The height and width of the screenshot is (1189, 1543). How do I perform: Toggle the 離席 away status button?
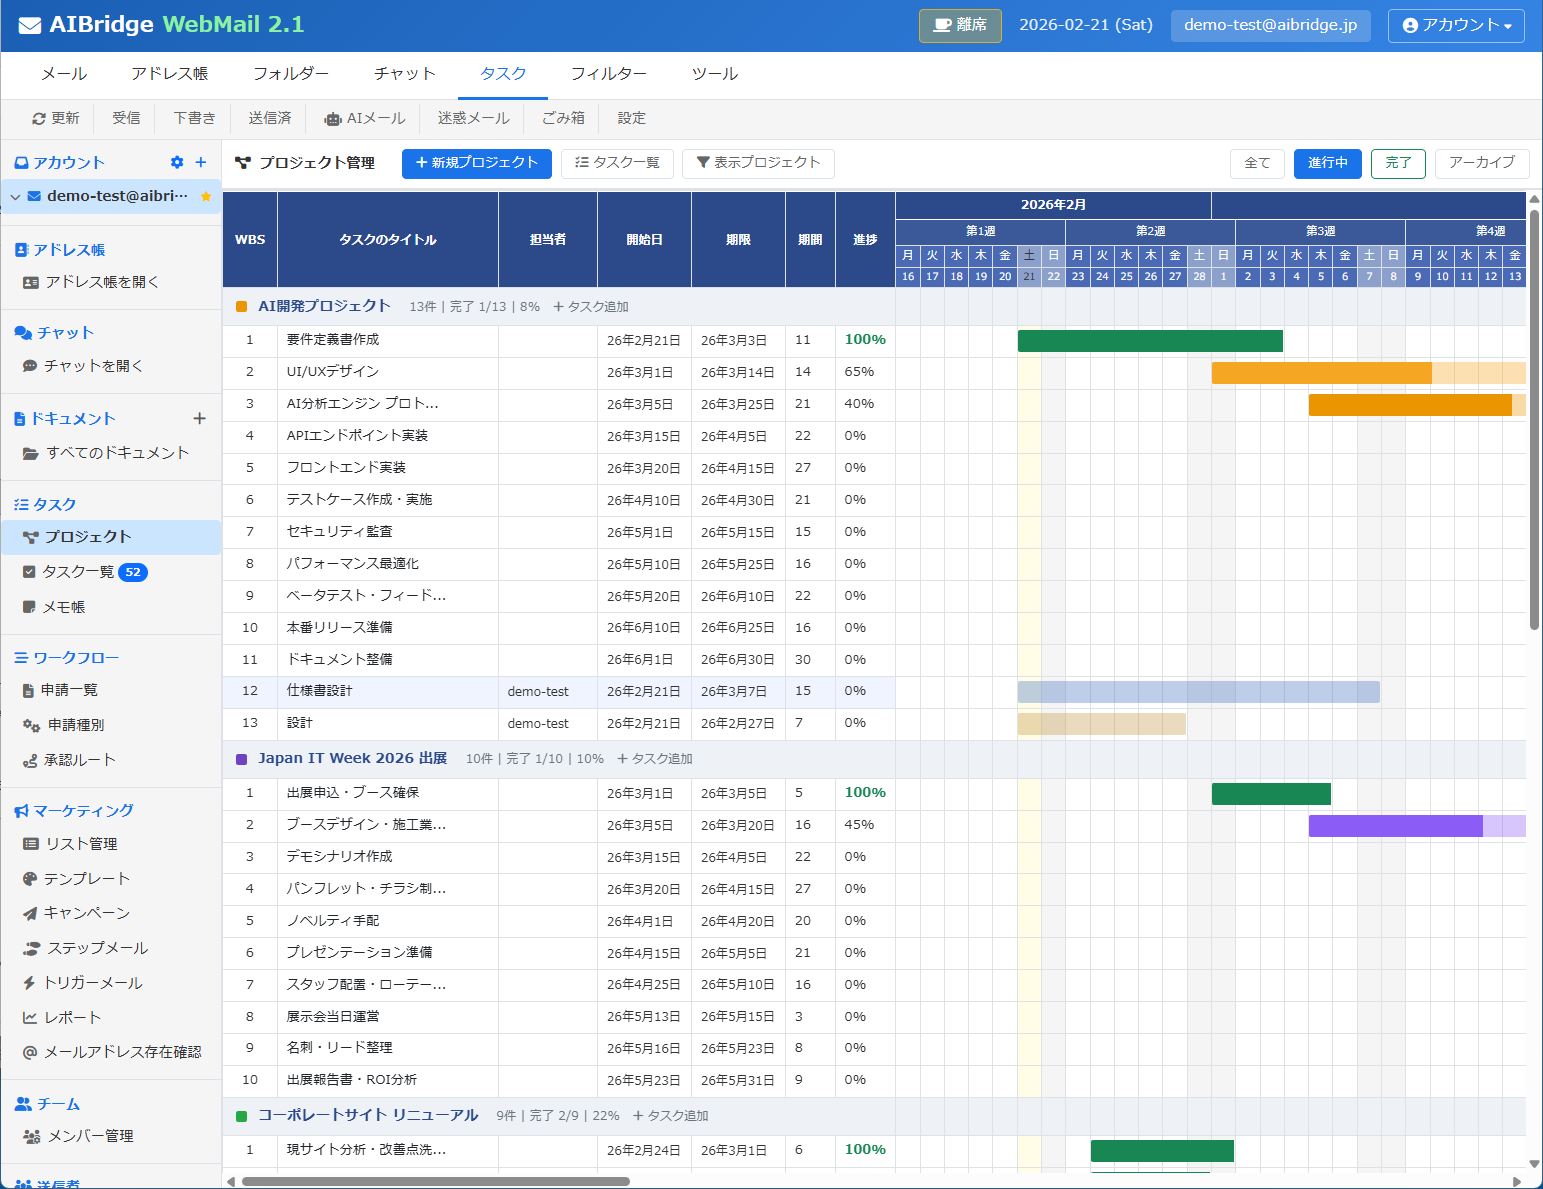coord(959,26)
